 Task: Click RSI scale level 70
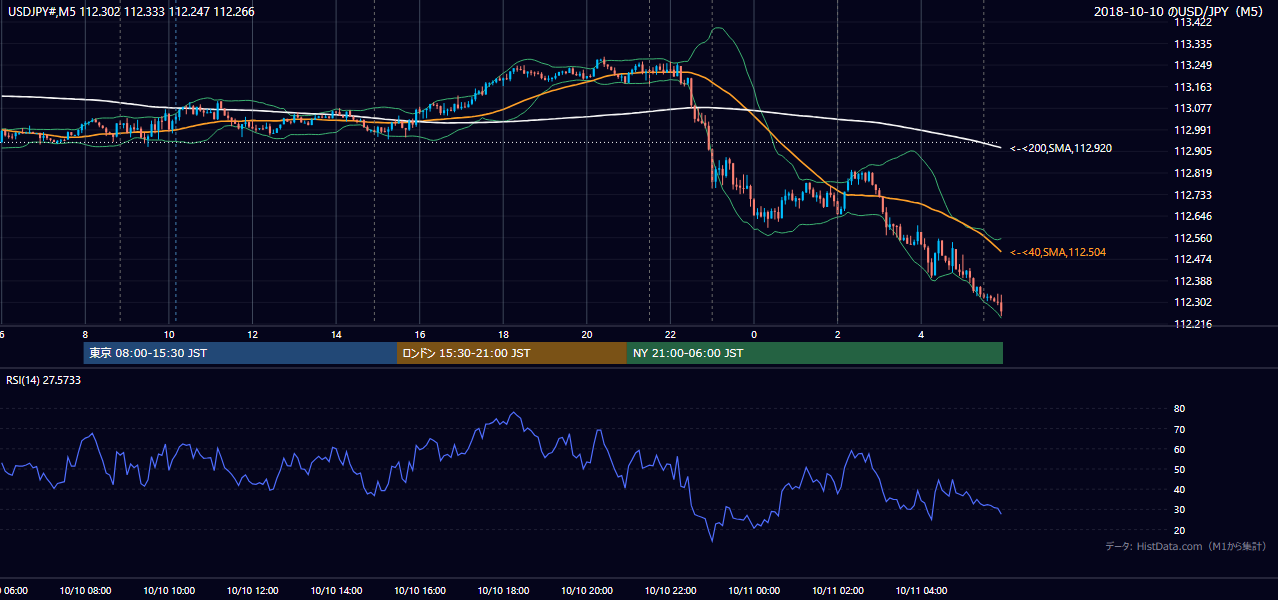coord(1180,429)
